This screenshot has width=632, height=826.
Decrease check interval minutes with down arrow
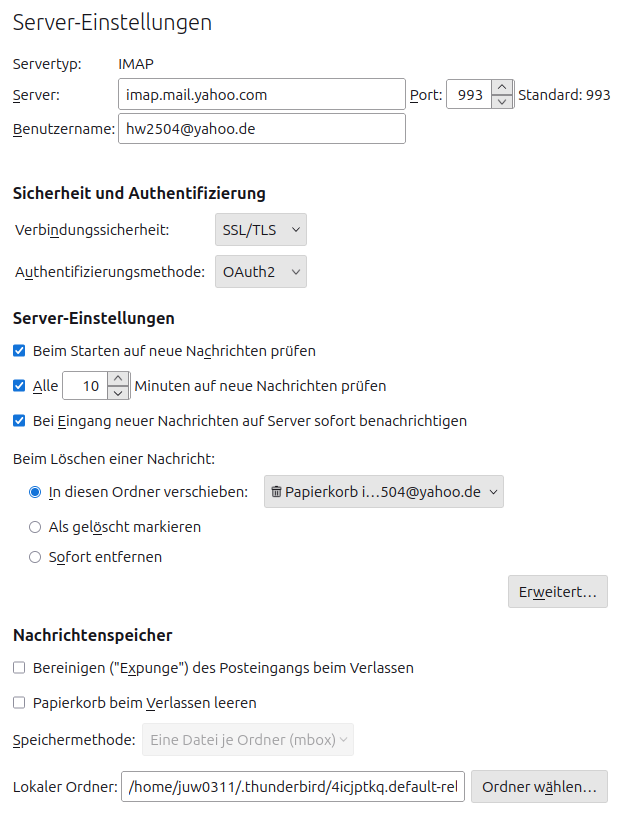point(119,392)
